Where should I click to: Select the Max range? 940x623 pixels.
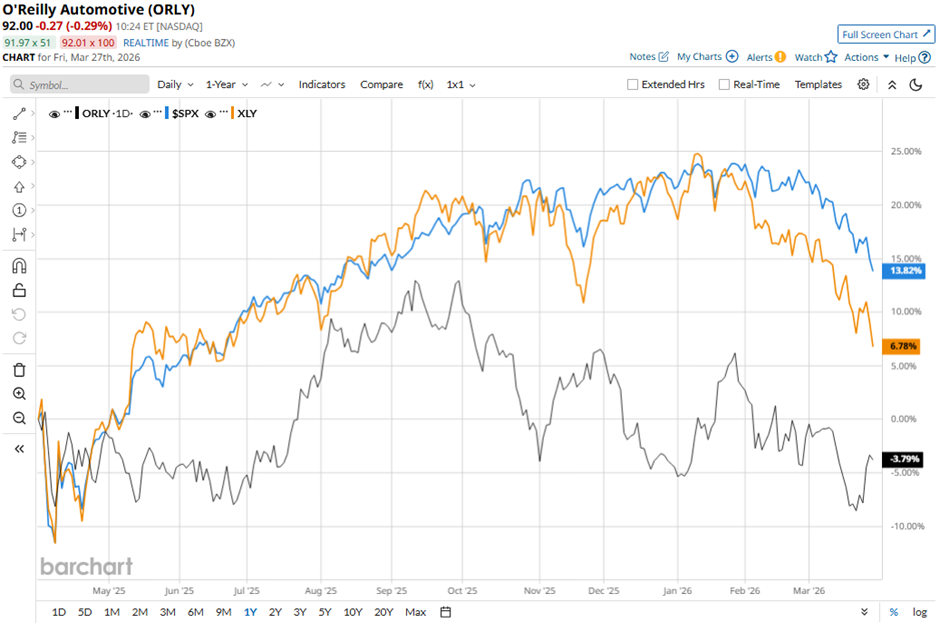(415, 612)
